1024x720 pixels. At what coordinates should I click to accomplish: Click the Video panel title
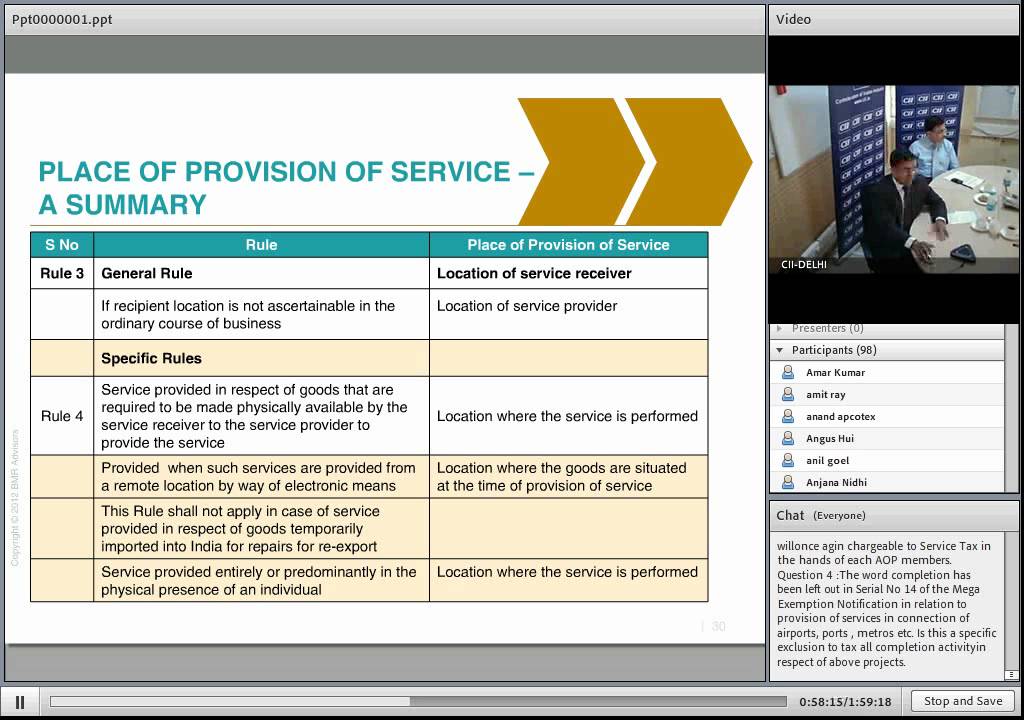(x=793, y=20)
